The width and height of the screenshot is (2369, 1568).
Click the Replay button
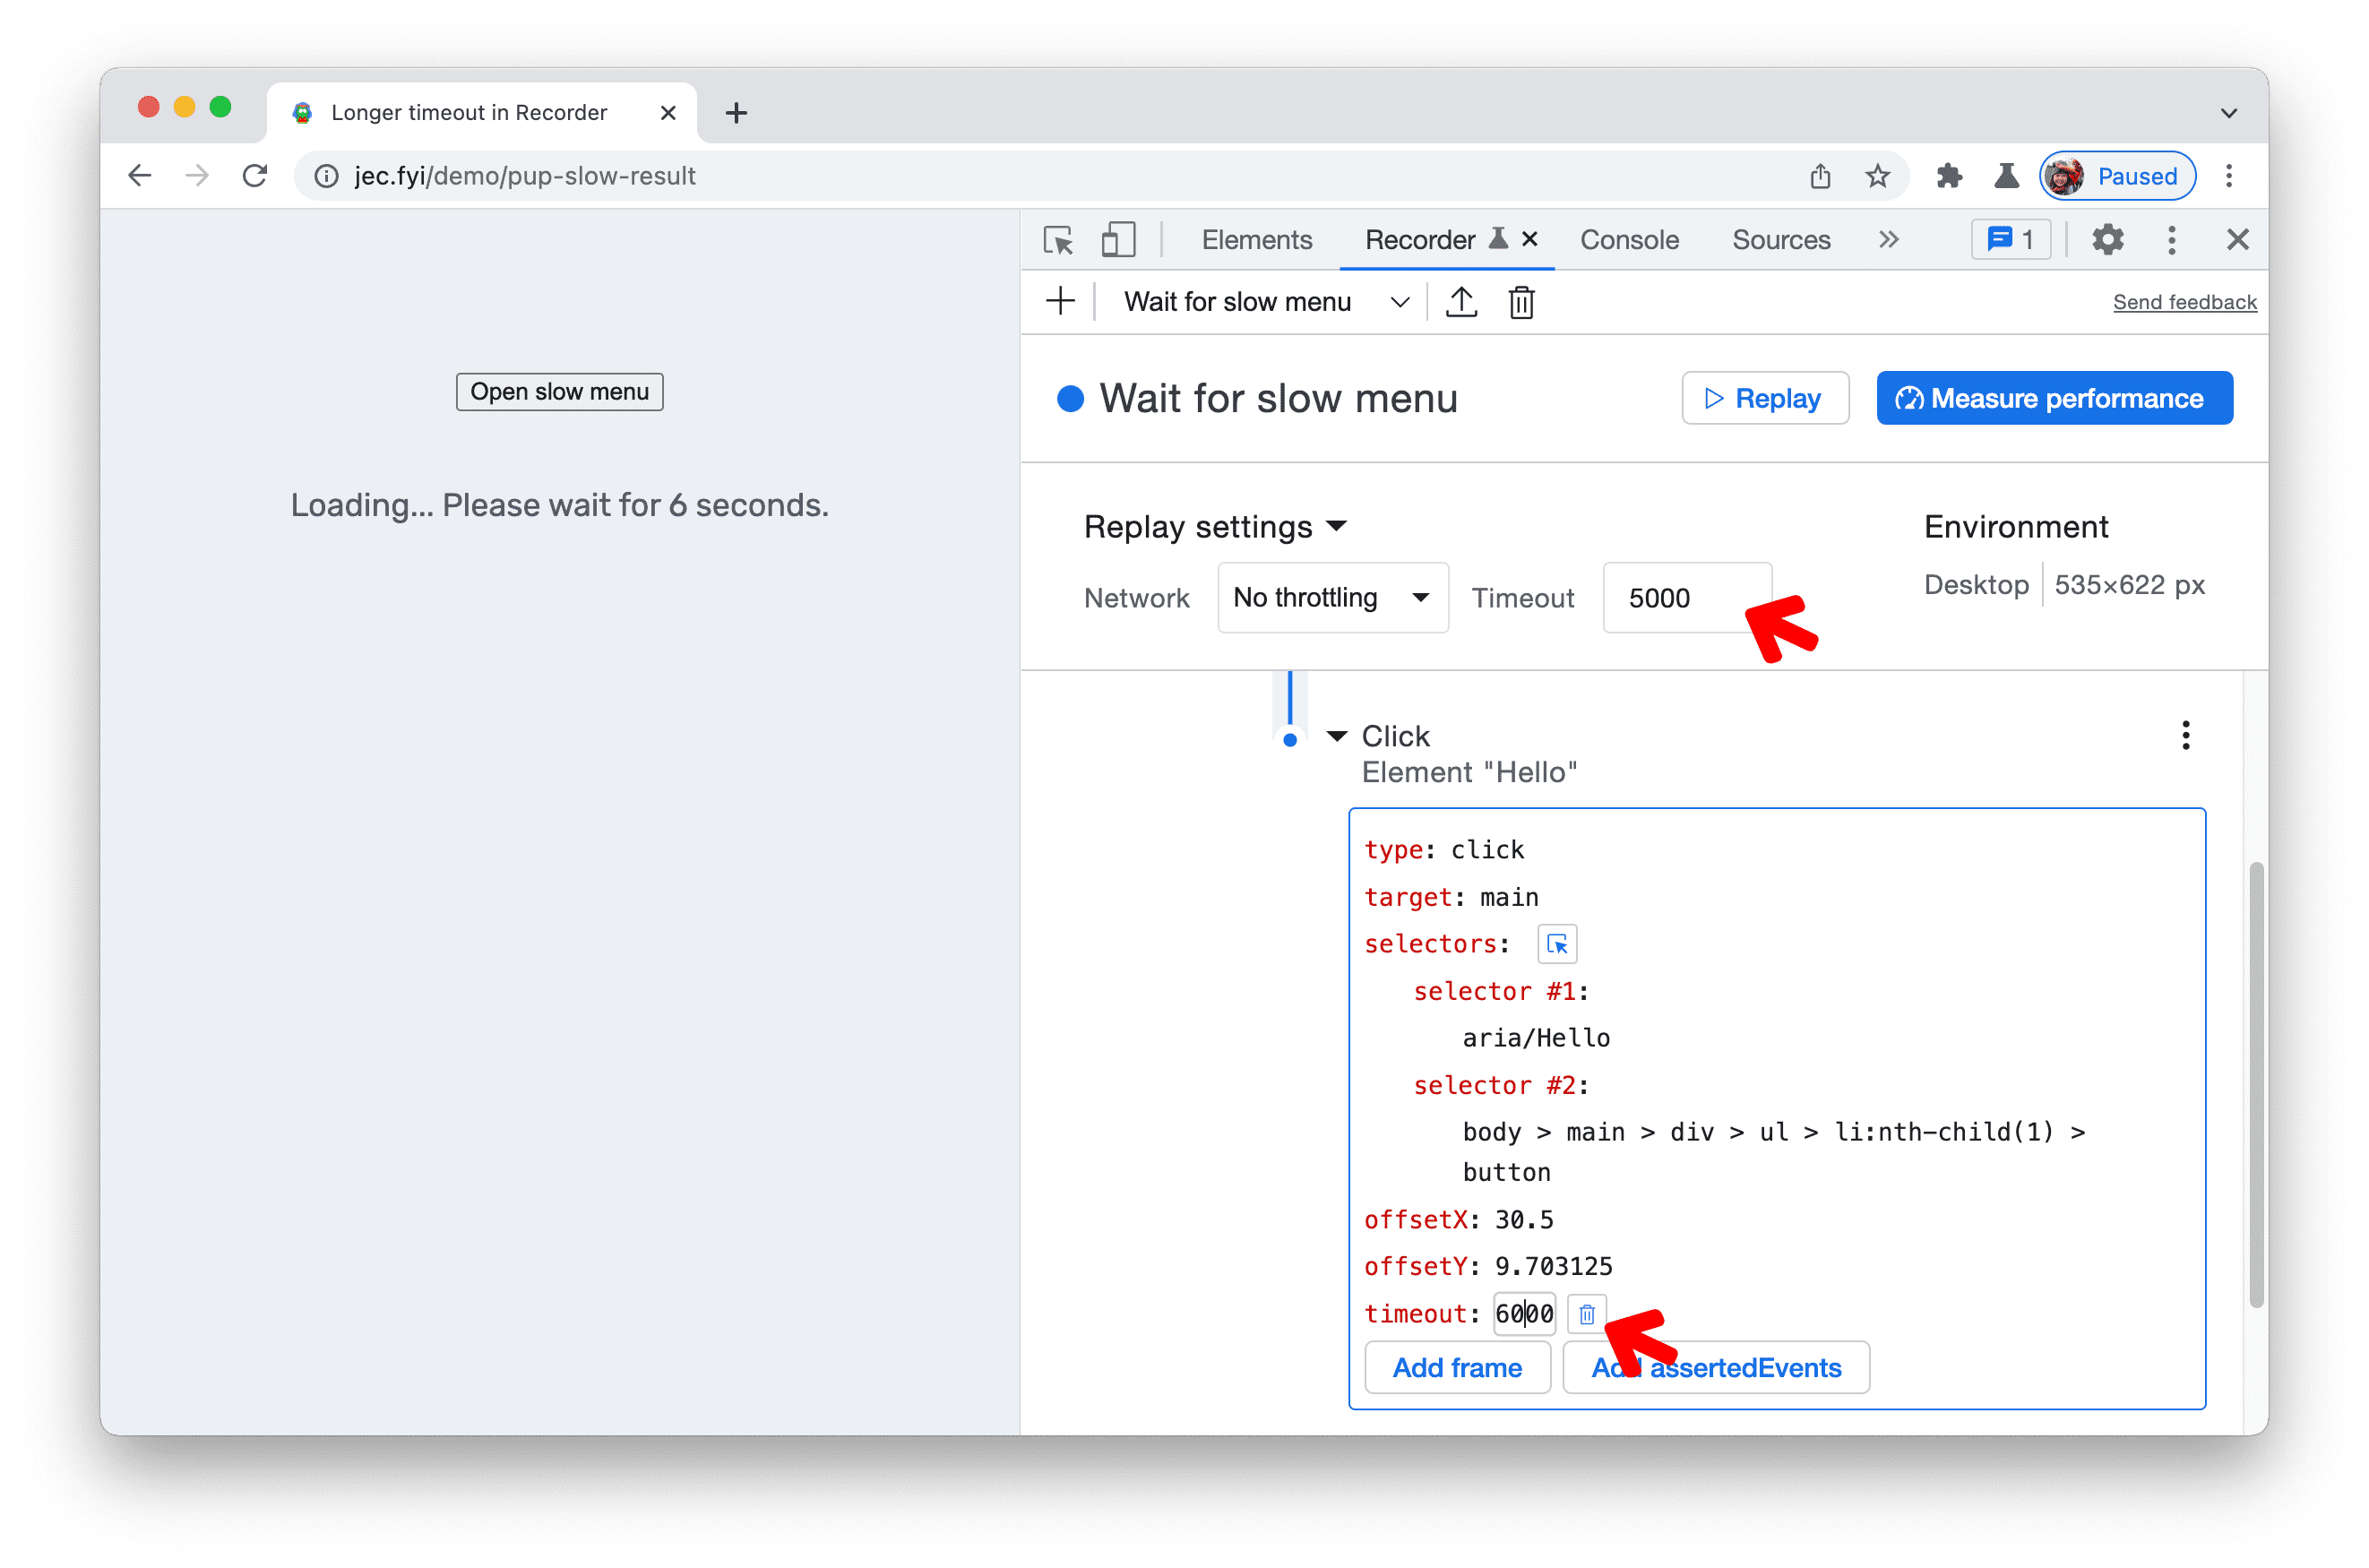[x=1763, y=399]
